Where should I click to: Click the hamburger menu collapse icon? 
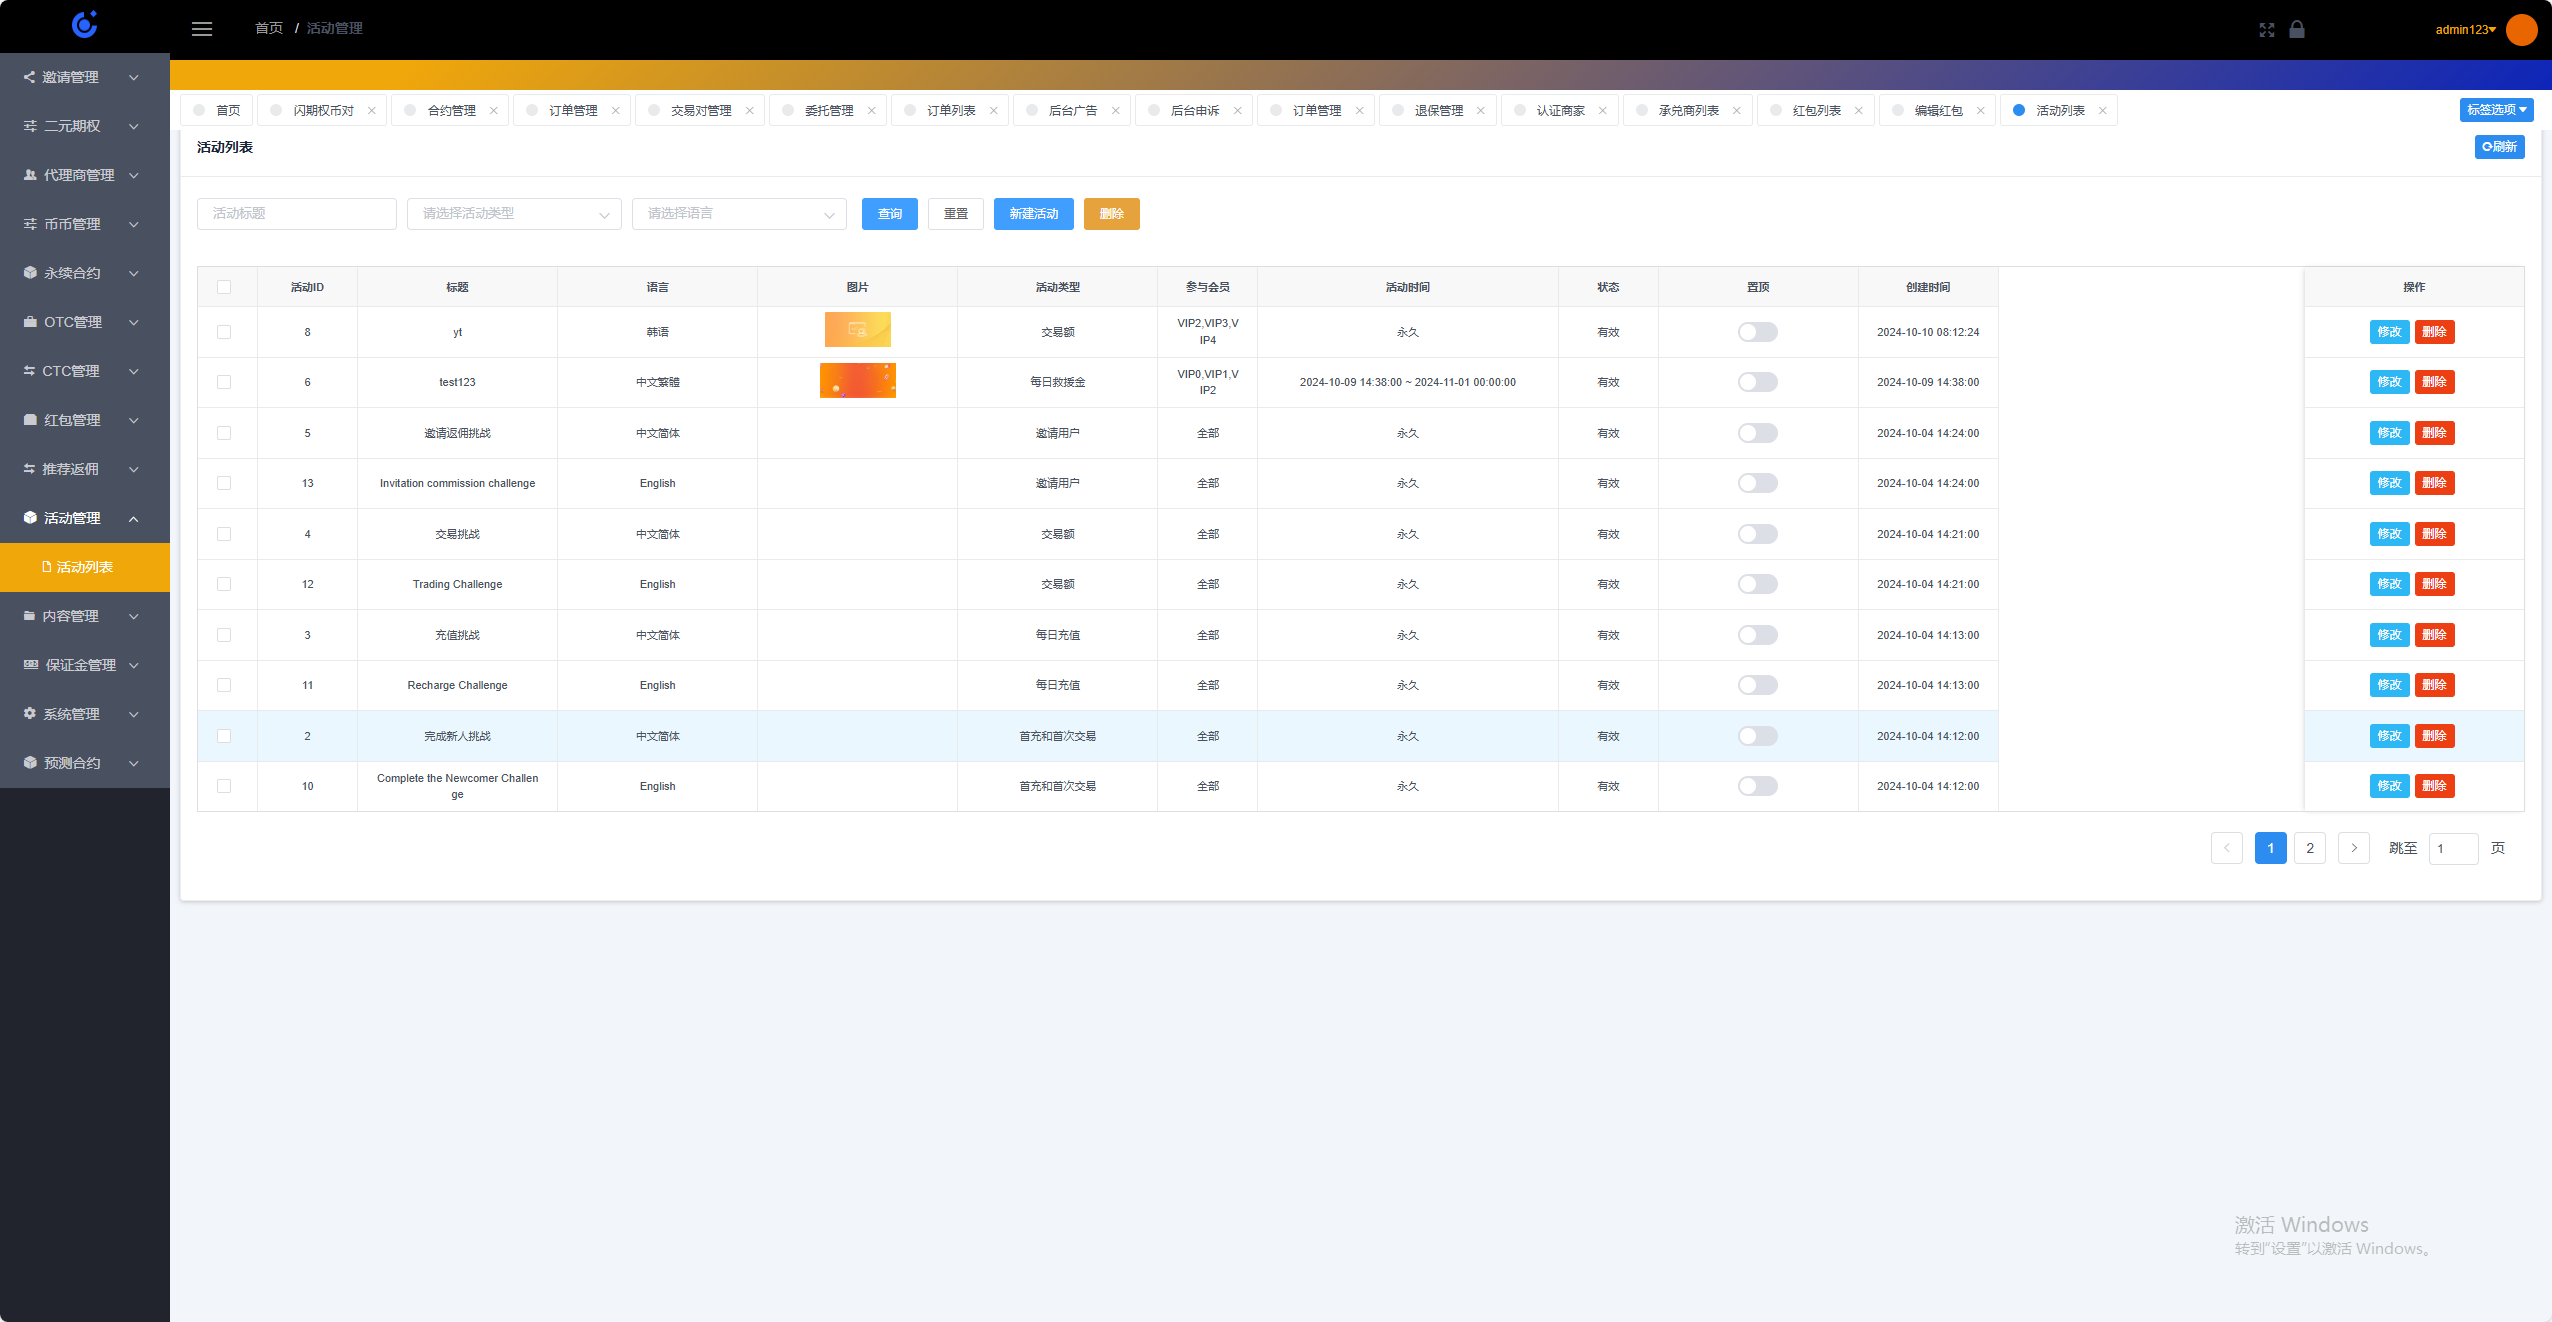tap(202, 29)
